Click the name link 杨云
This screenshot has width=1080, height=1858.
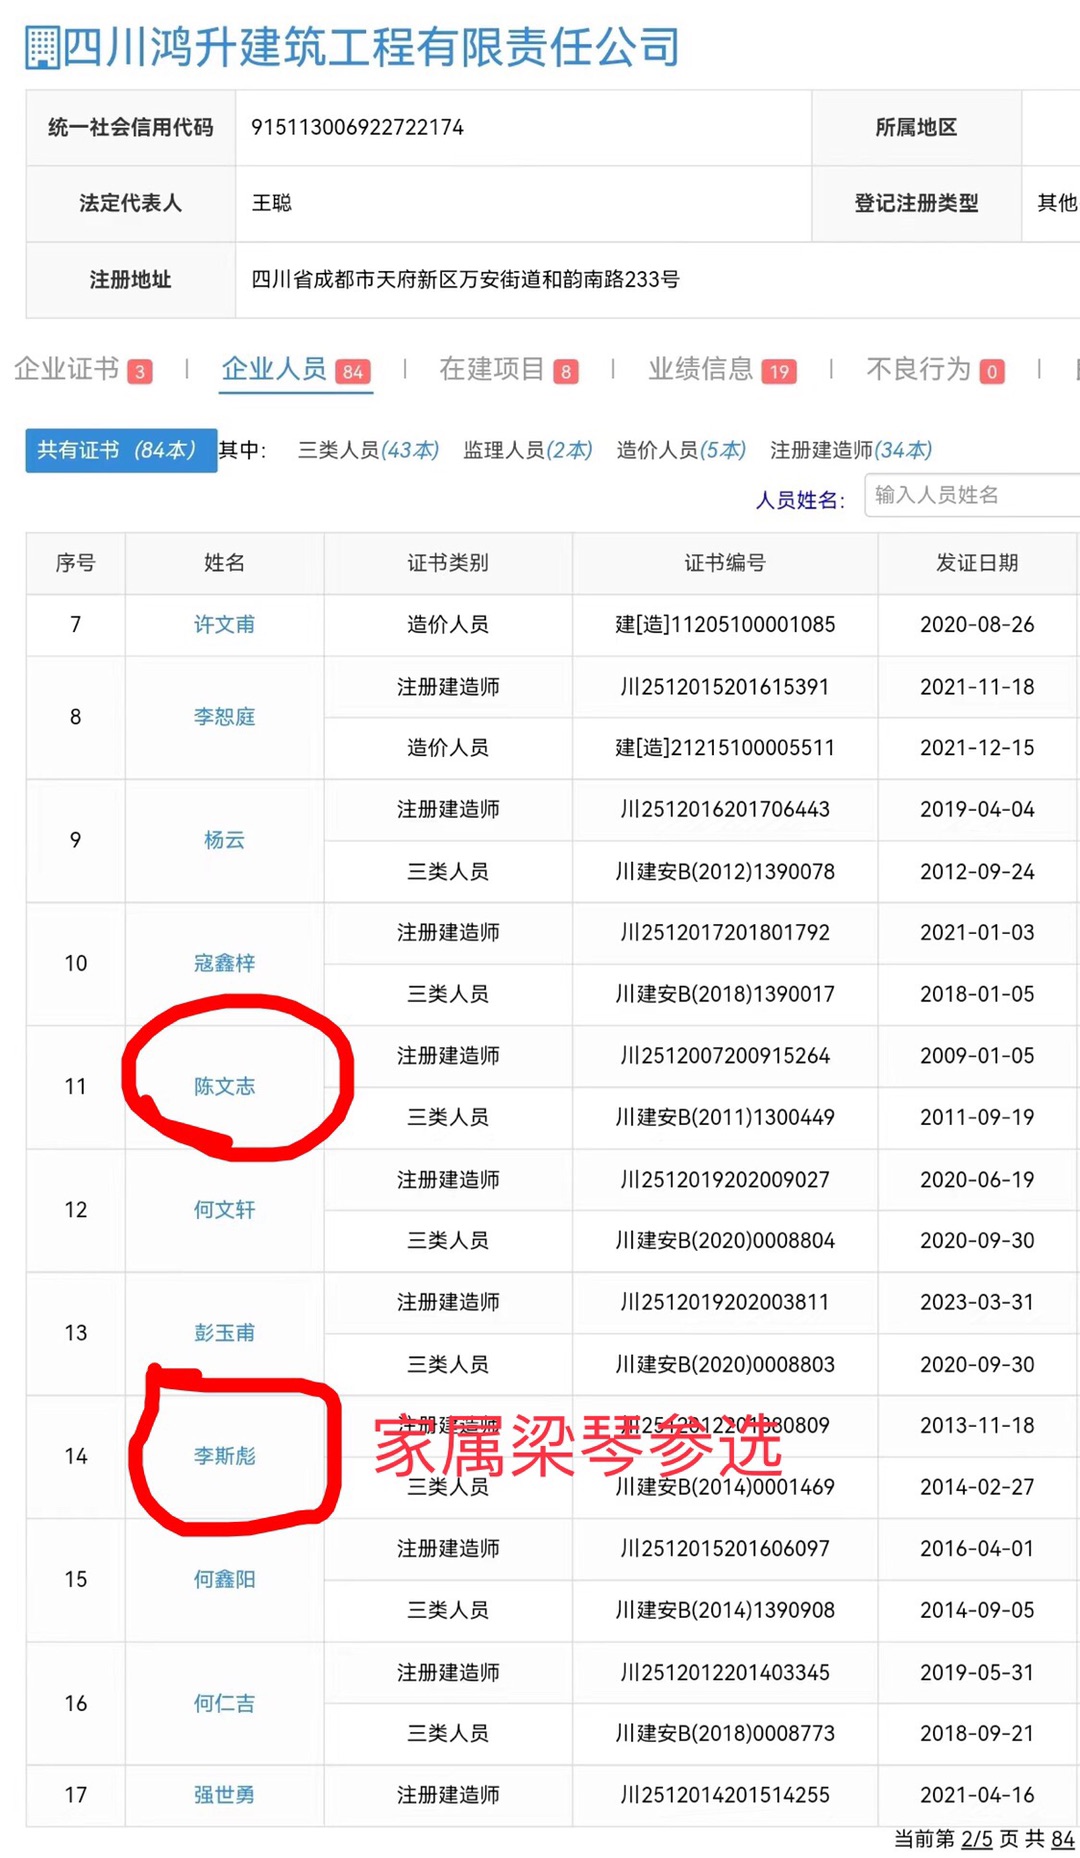click(224, 840)
